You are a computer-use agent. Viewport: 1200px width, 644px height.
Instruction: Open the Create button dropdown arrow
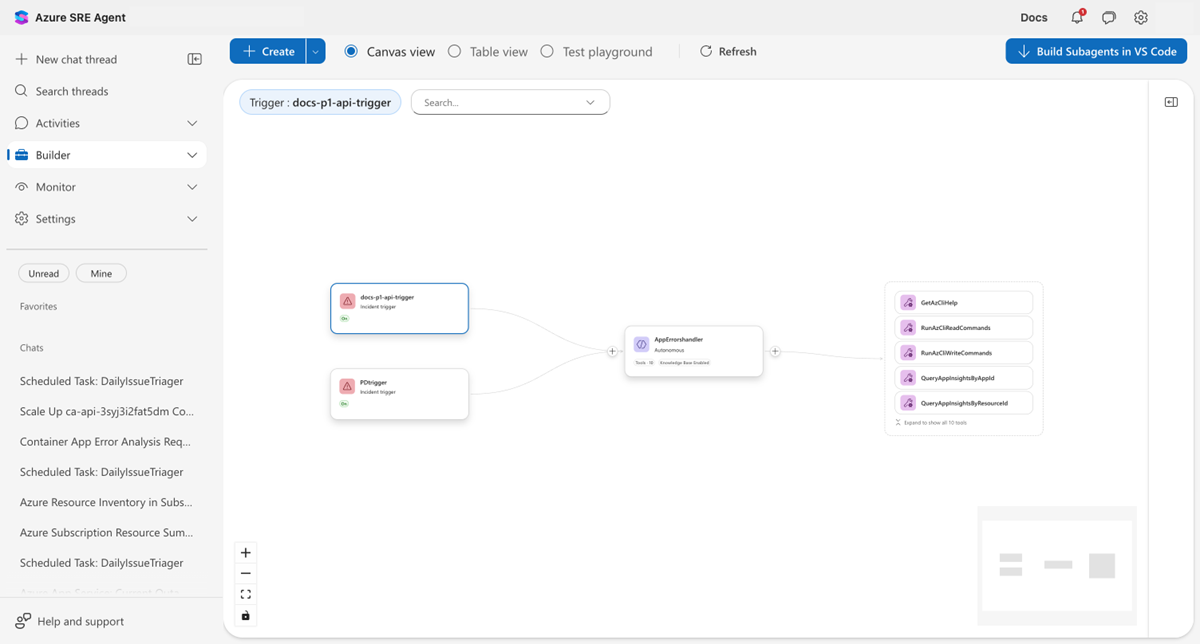click(x=313, y=51)
